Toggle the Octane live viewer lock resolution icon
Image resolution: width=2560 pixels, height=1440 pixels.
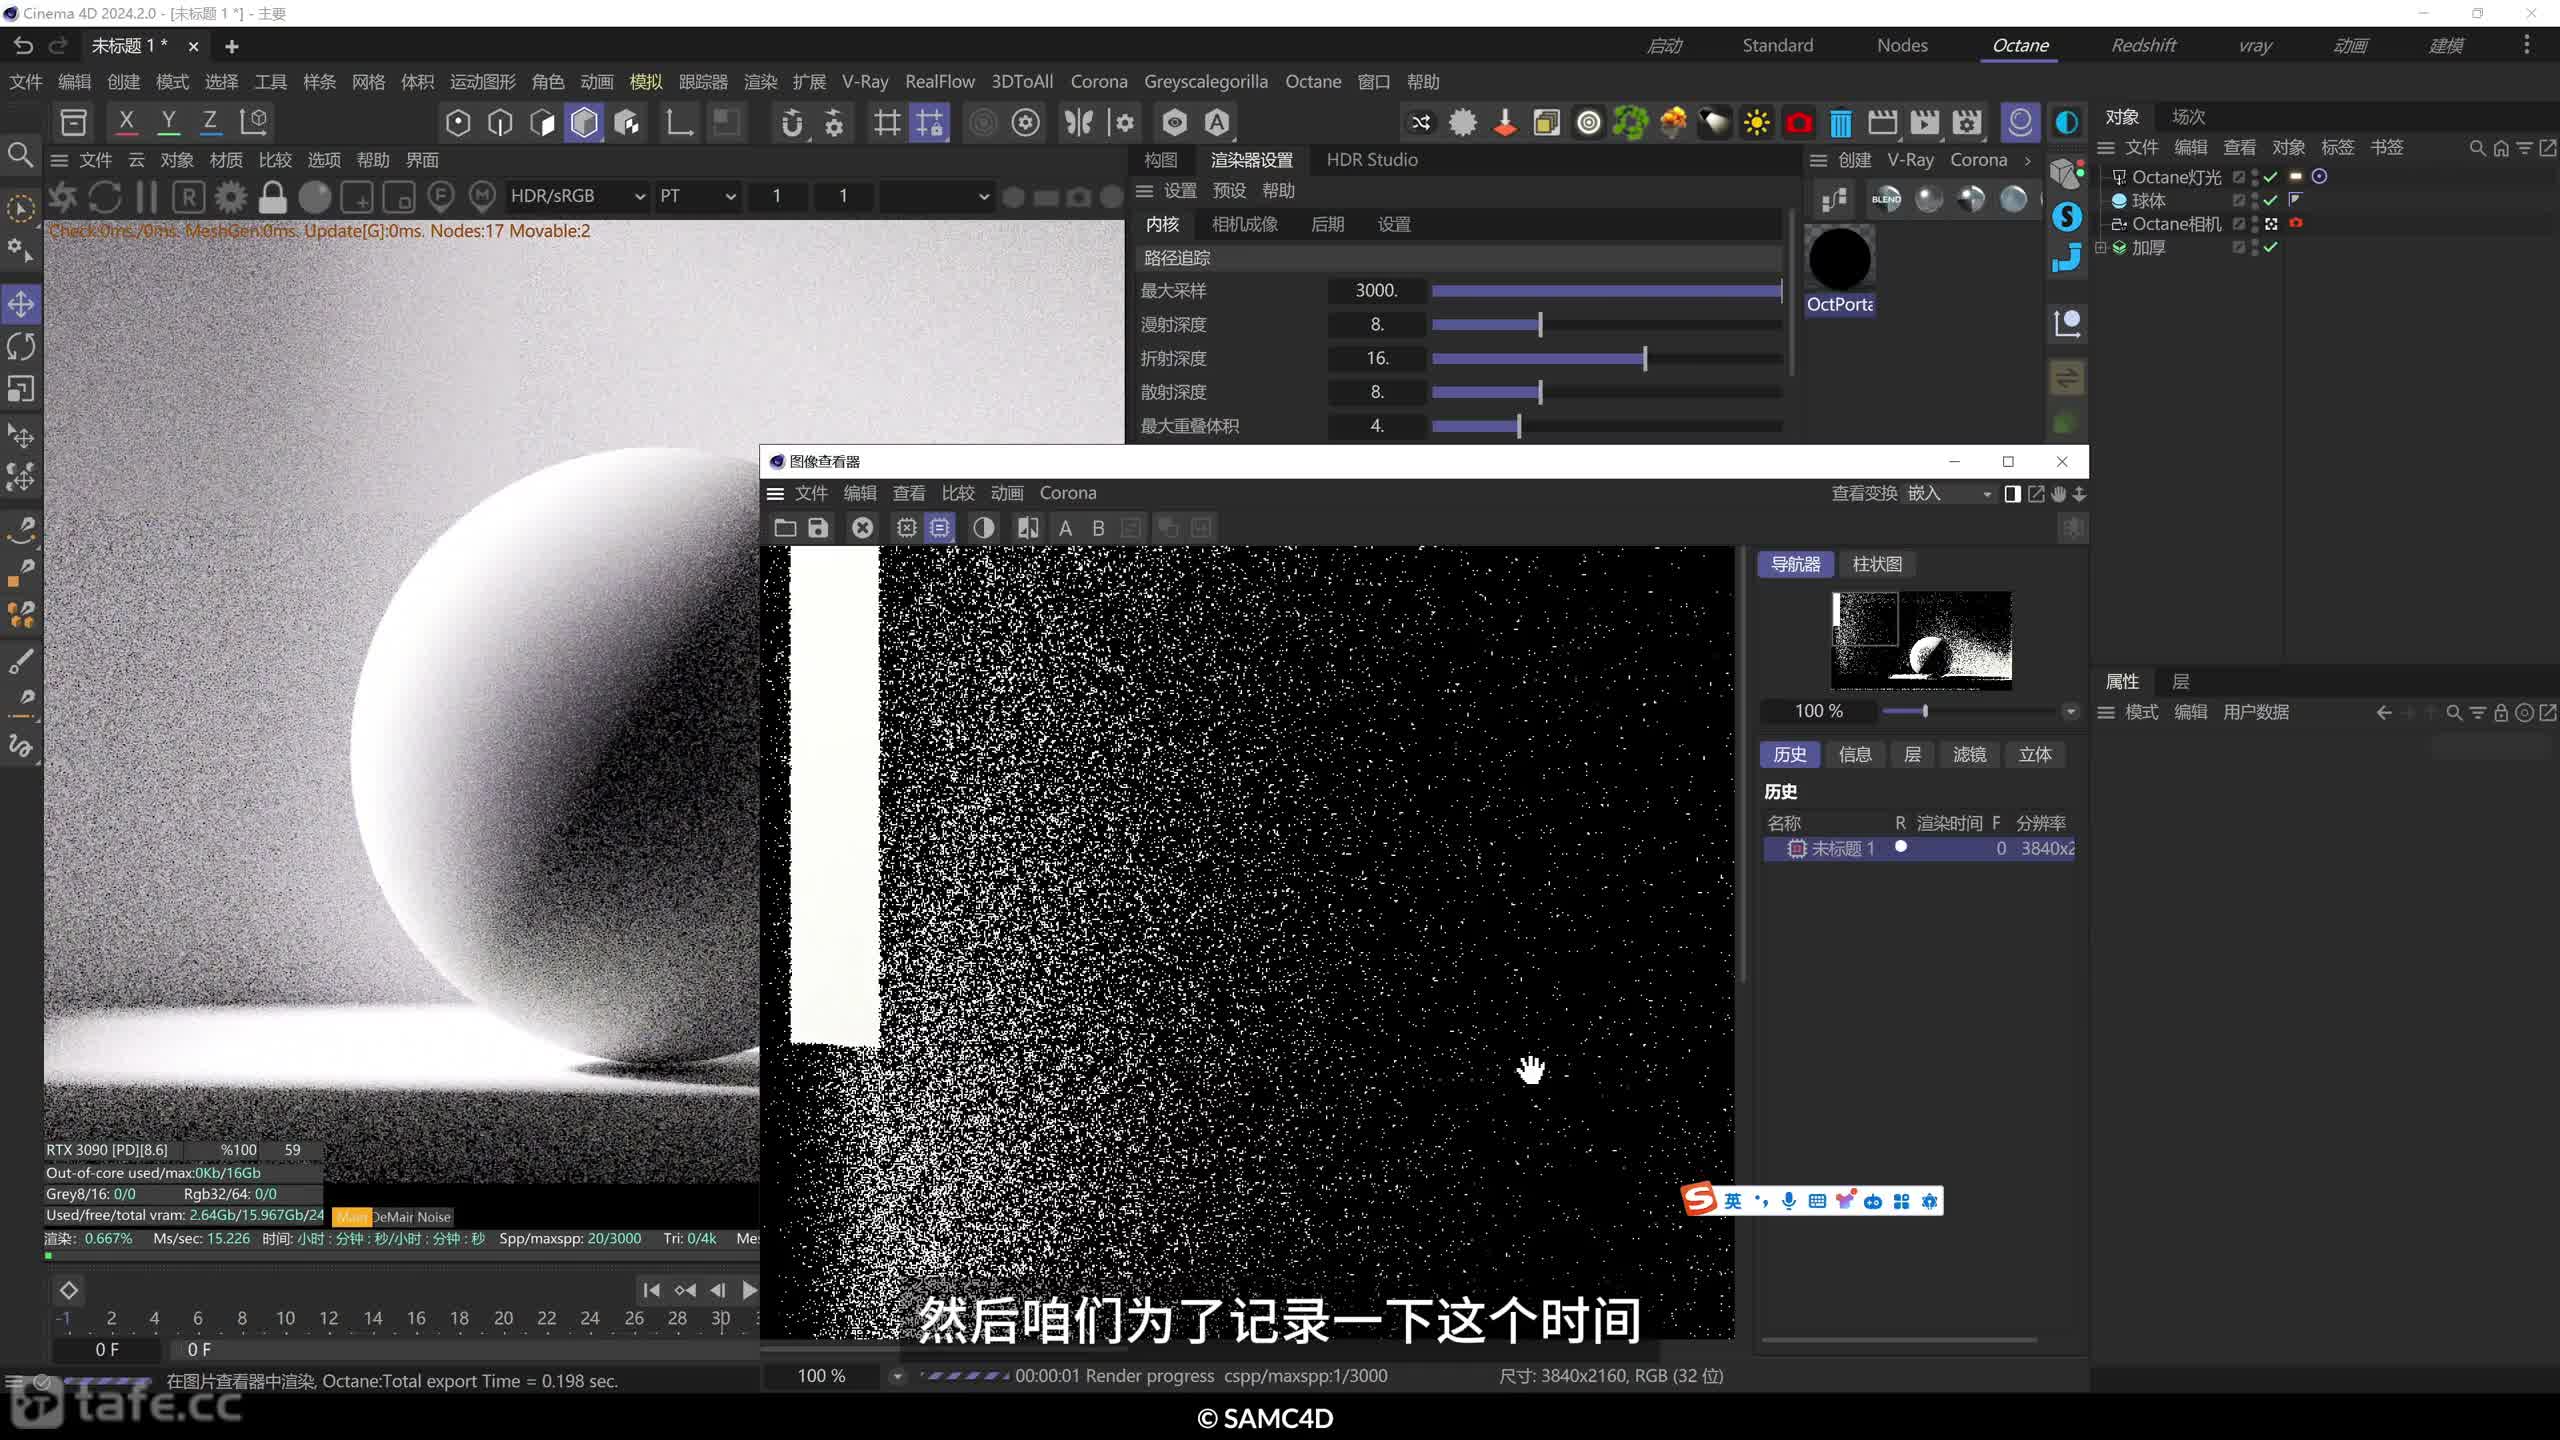coord(272,196)
